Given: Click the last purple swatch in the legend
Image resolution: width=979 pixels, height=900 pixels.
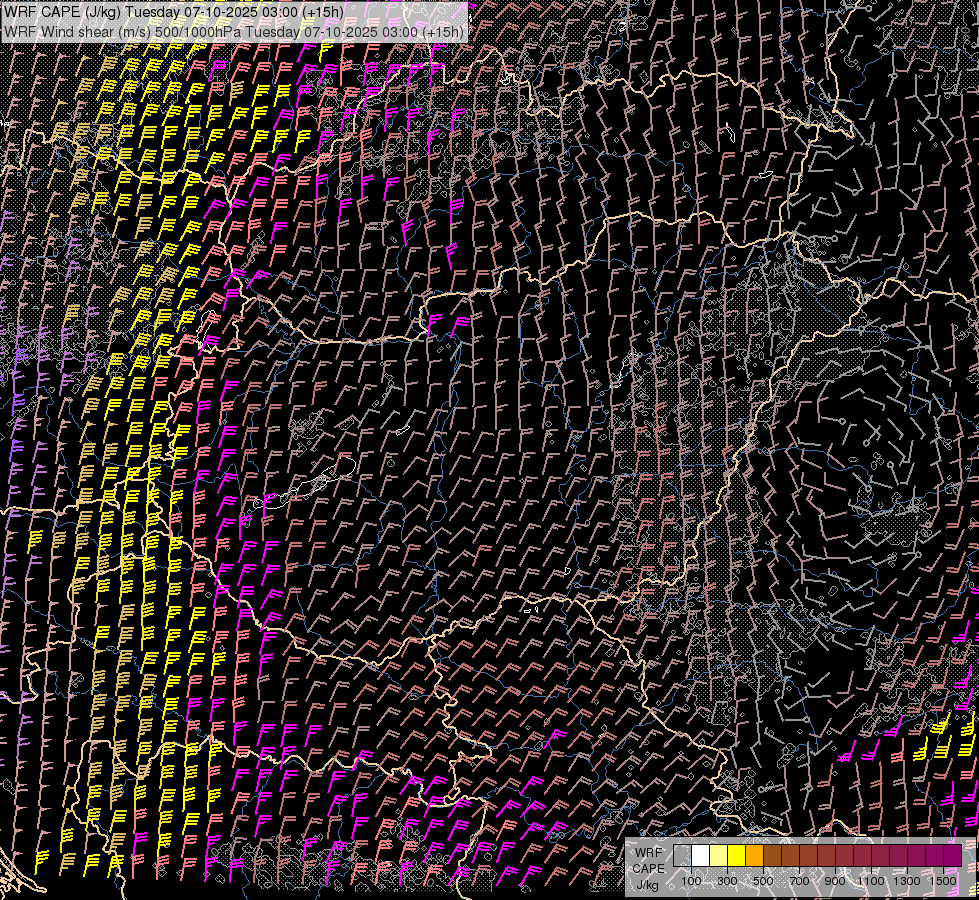Looking at the screenshot, I should point(952,856).
